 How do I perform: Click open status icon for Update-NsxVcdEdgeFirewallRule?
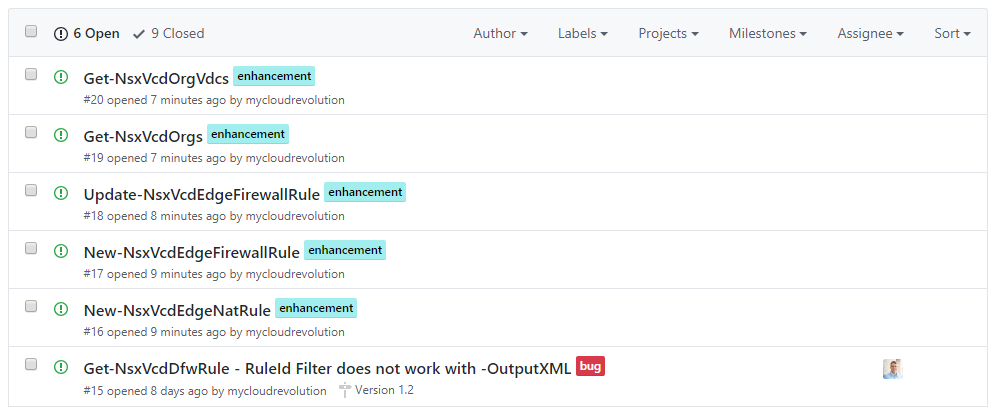[x=61, y=193]
